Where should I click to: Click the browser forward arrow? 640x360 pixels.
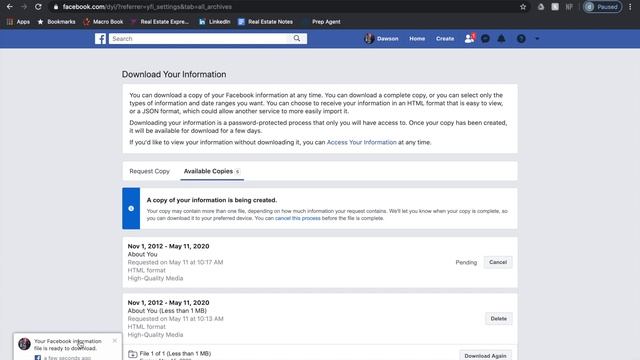(24, 7)
